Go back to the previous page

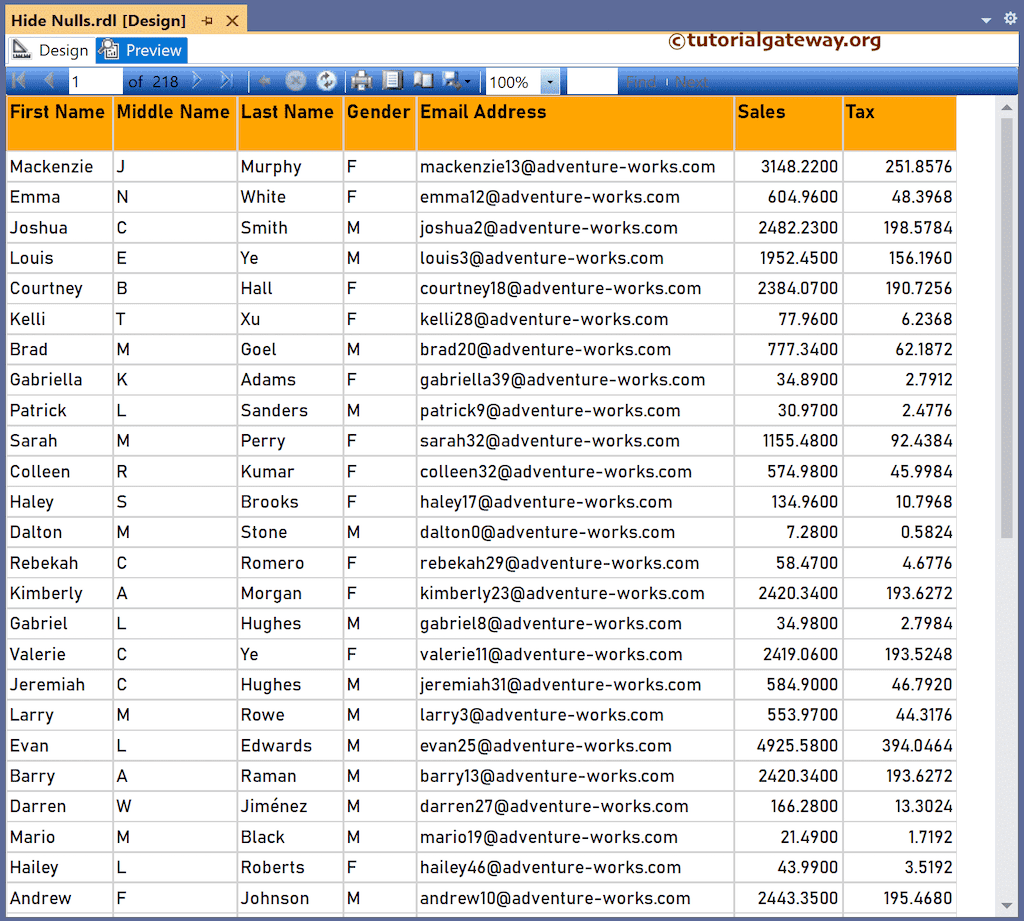click(x=50, y=81)
